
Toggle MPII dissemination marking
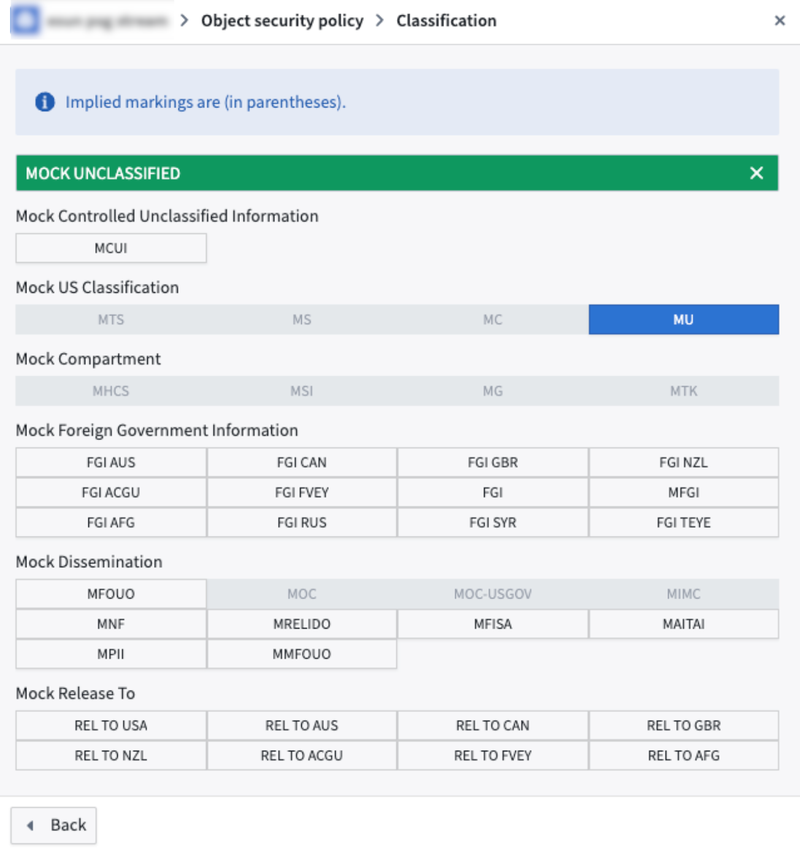(x=111, y=654)
